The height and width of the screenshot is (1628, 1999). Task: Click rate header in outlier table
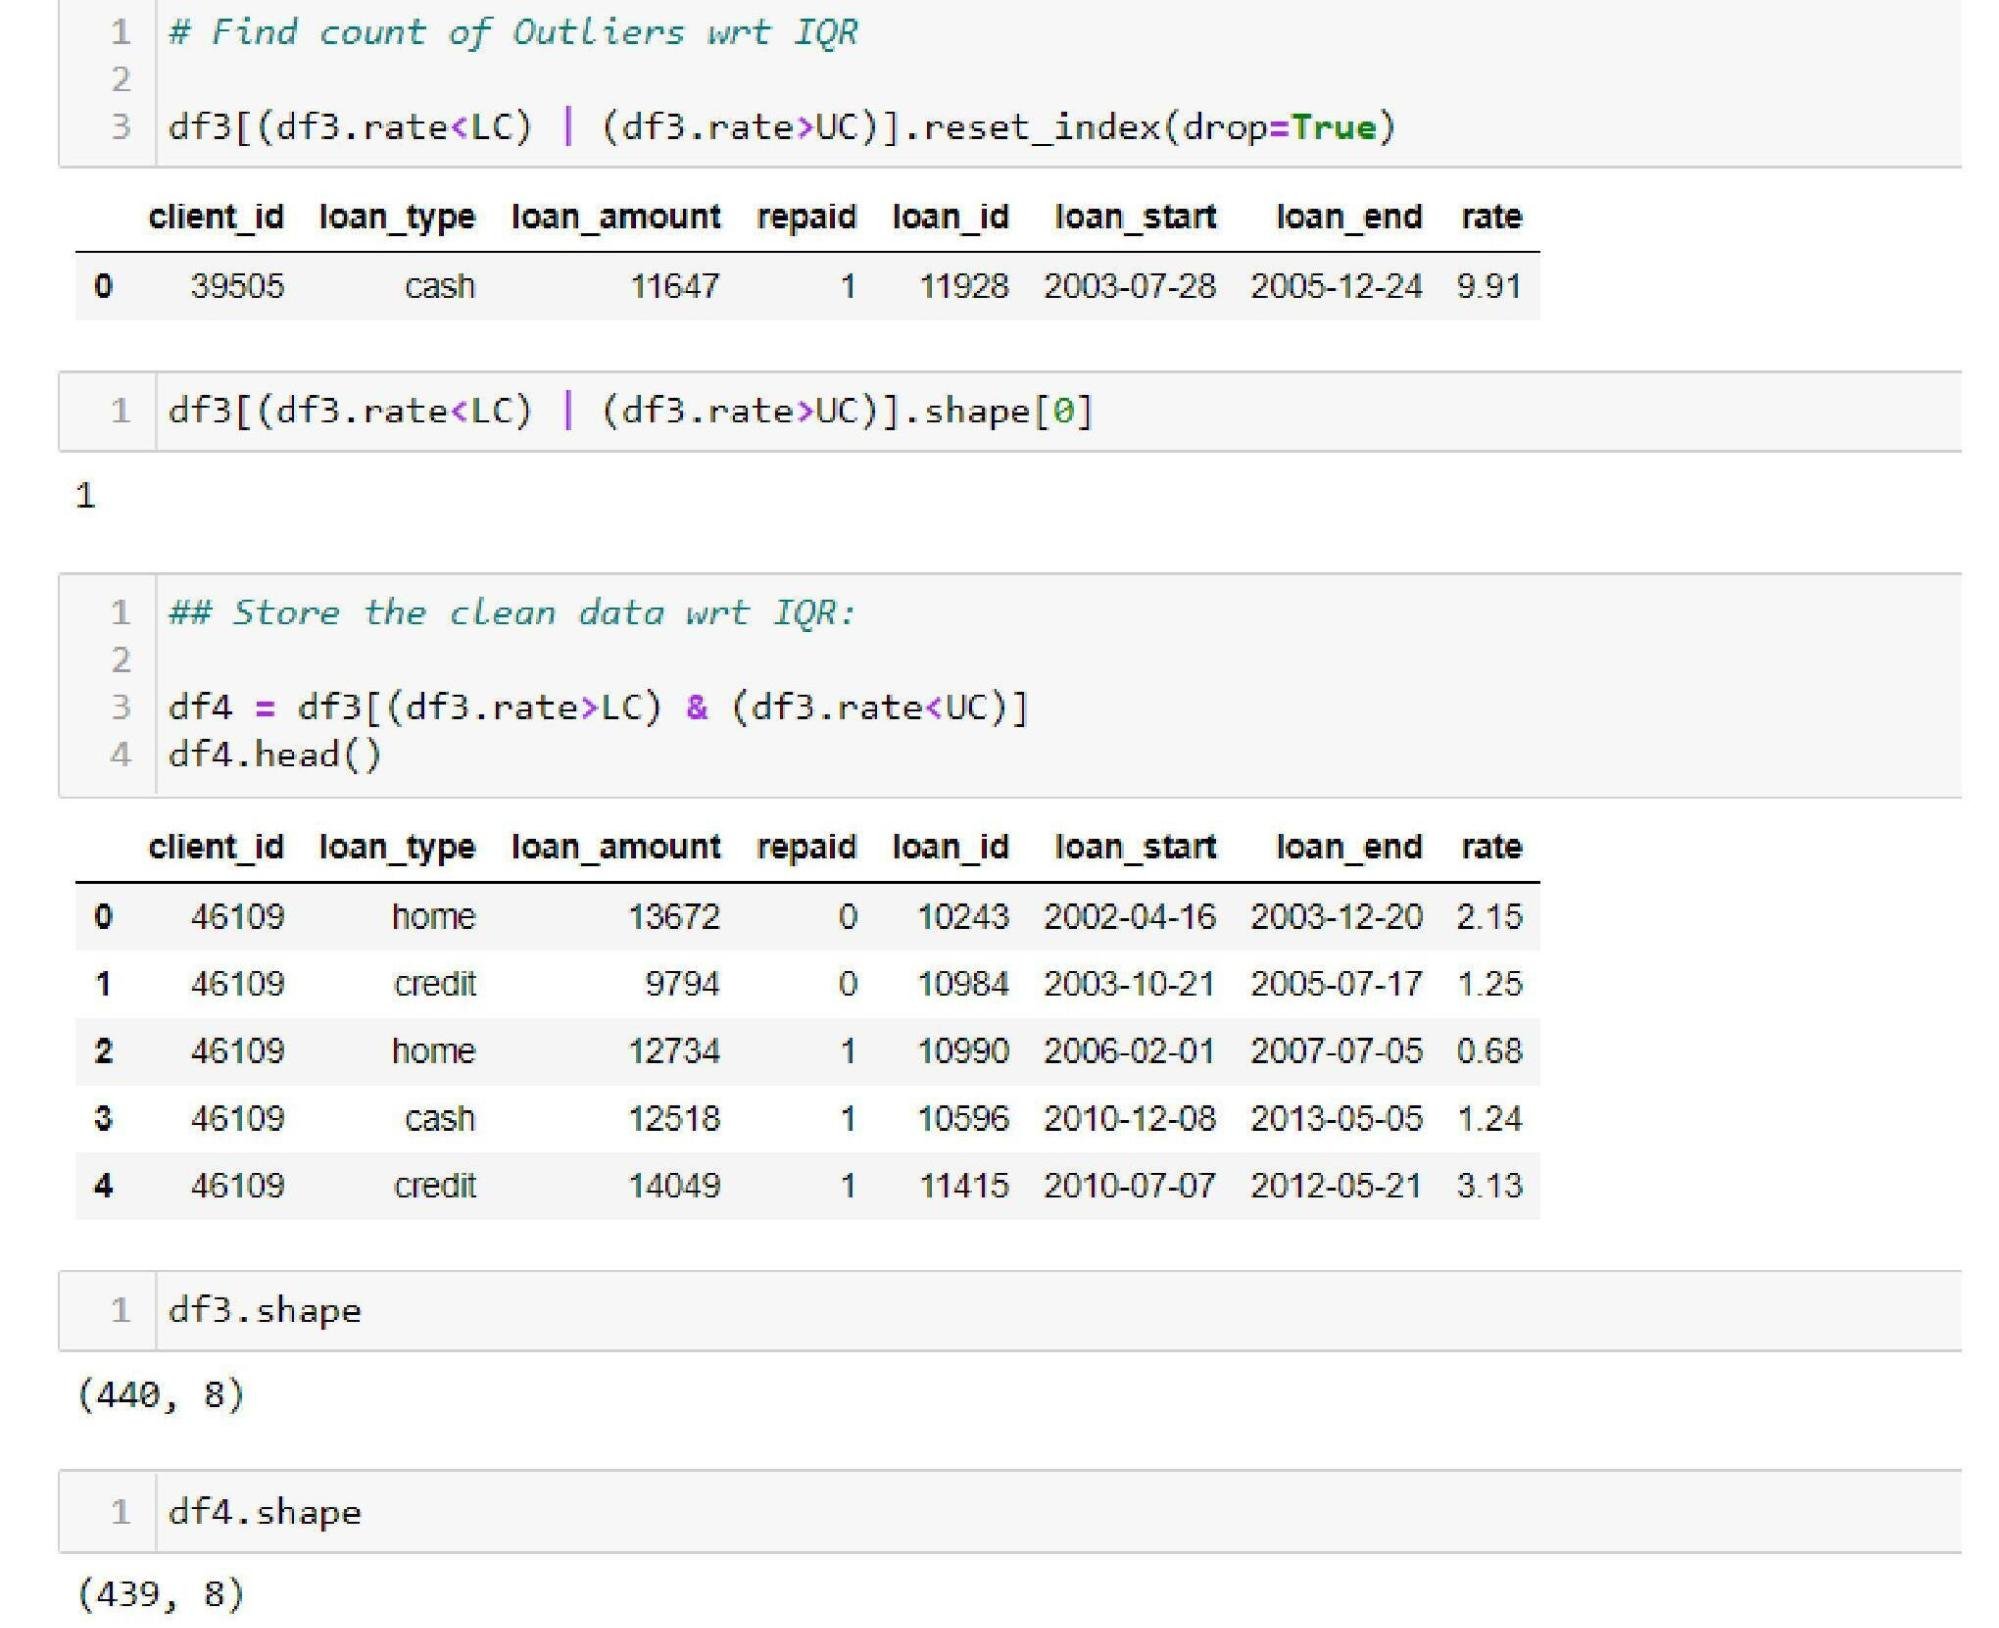(1491, 217)
